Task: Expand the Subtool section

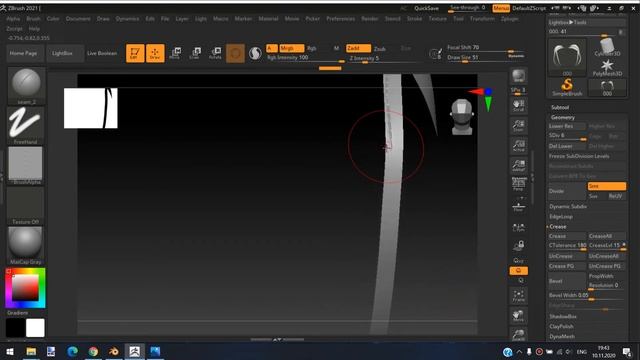Action: point(560,107)
